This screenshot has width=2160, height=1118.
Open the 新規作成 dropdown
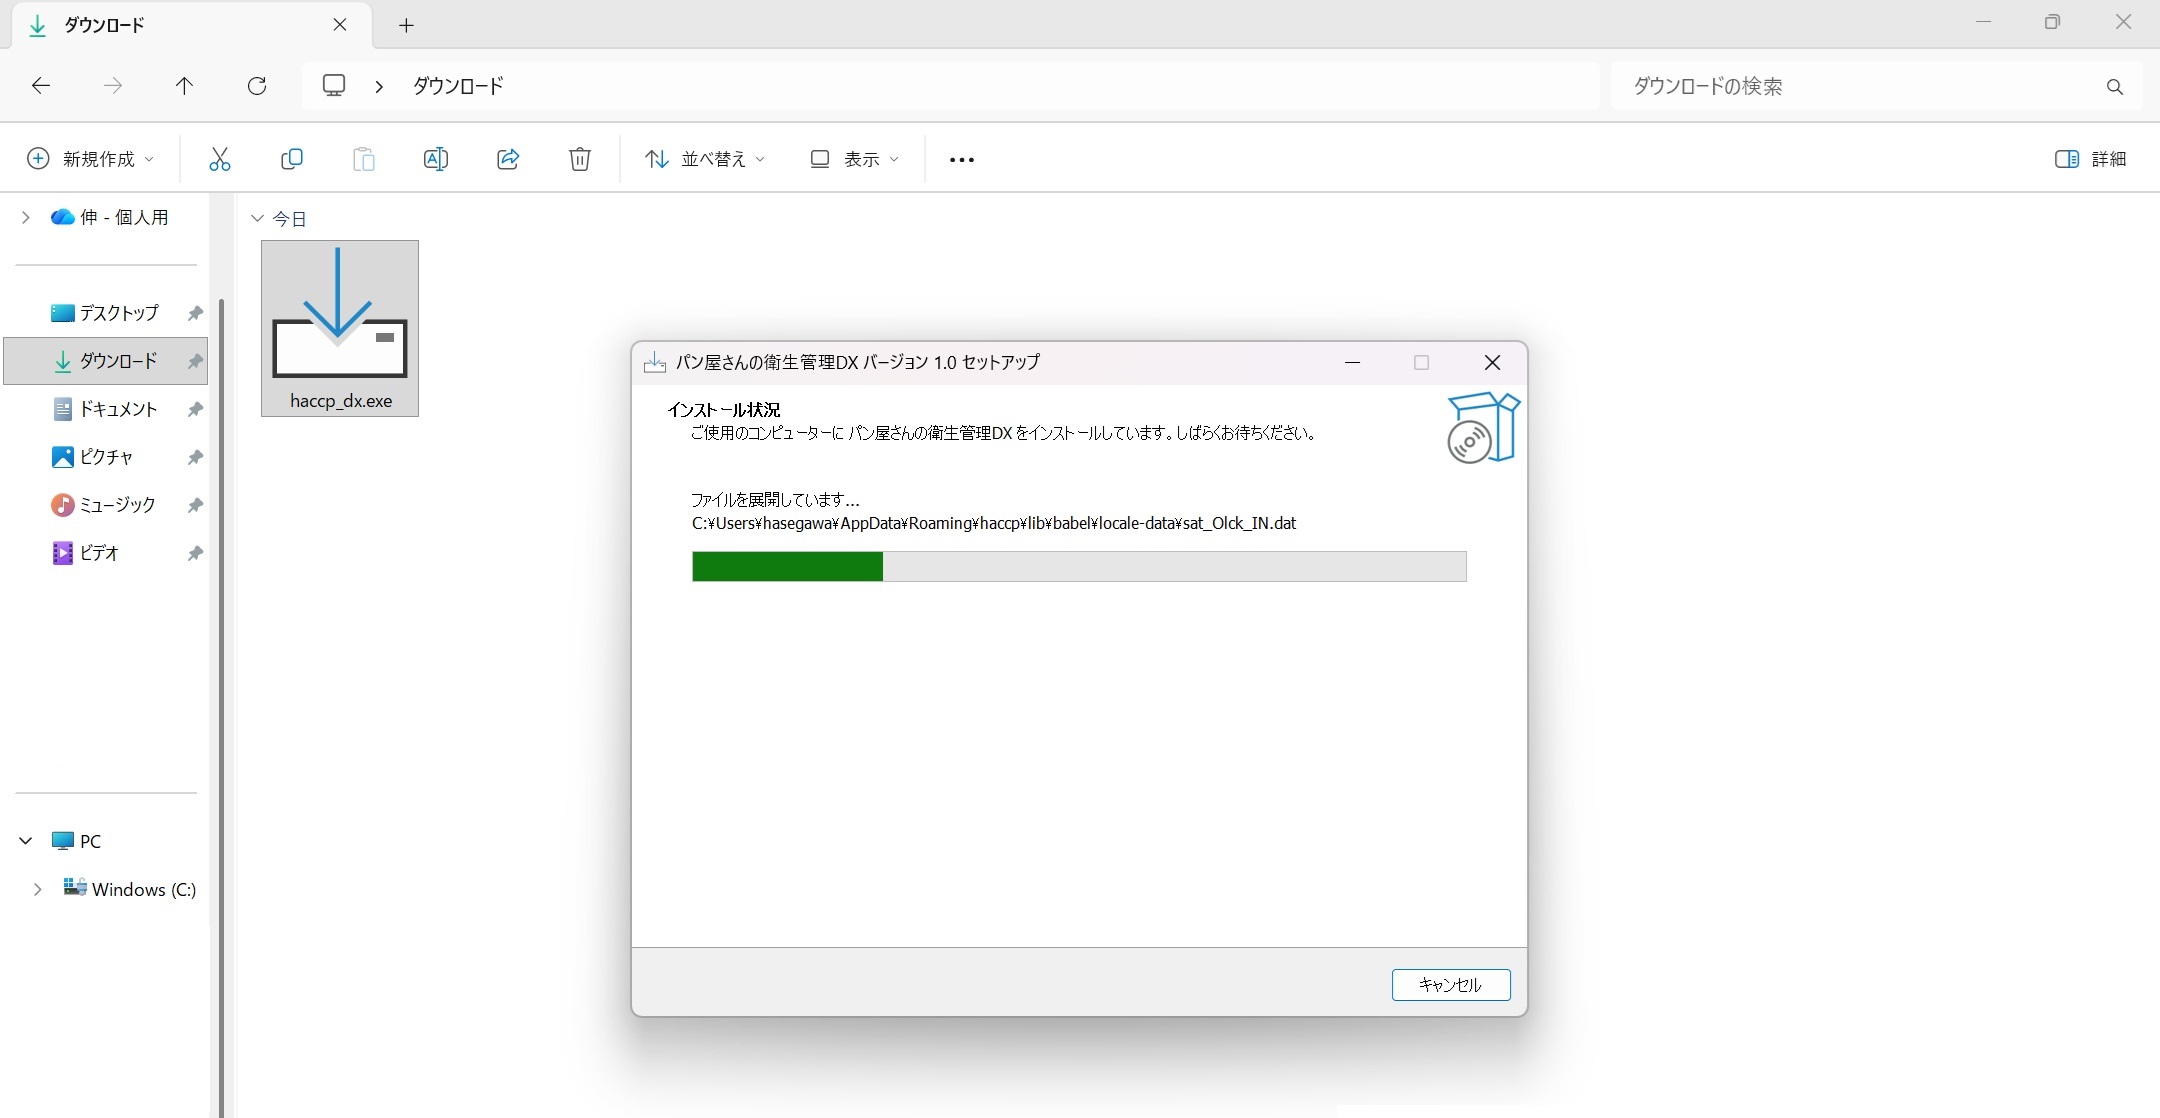[x=91, y=159]
